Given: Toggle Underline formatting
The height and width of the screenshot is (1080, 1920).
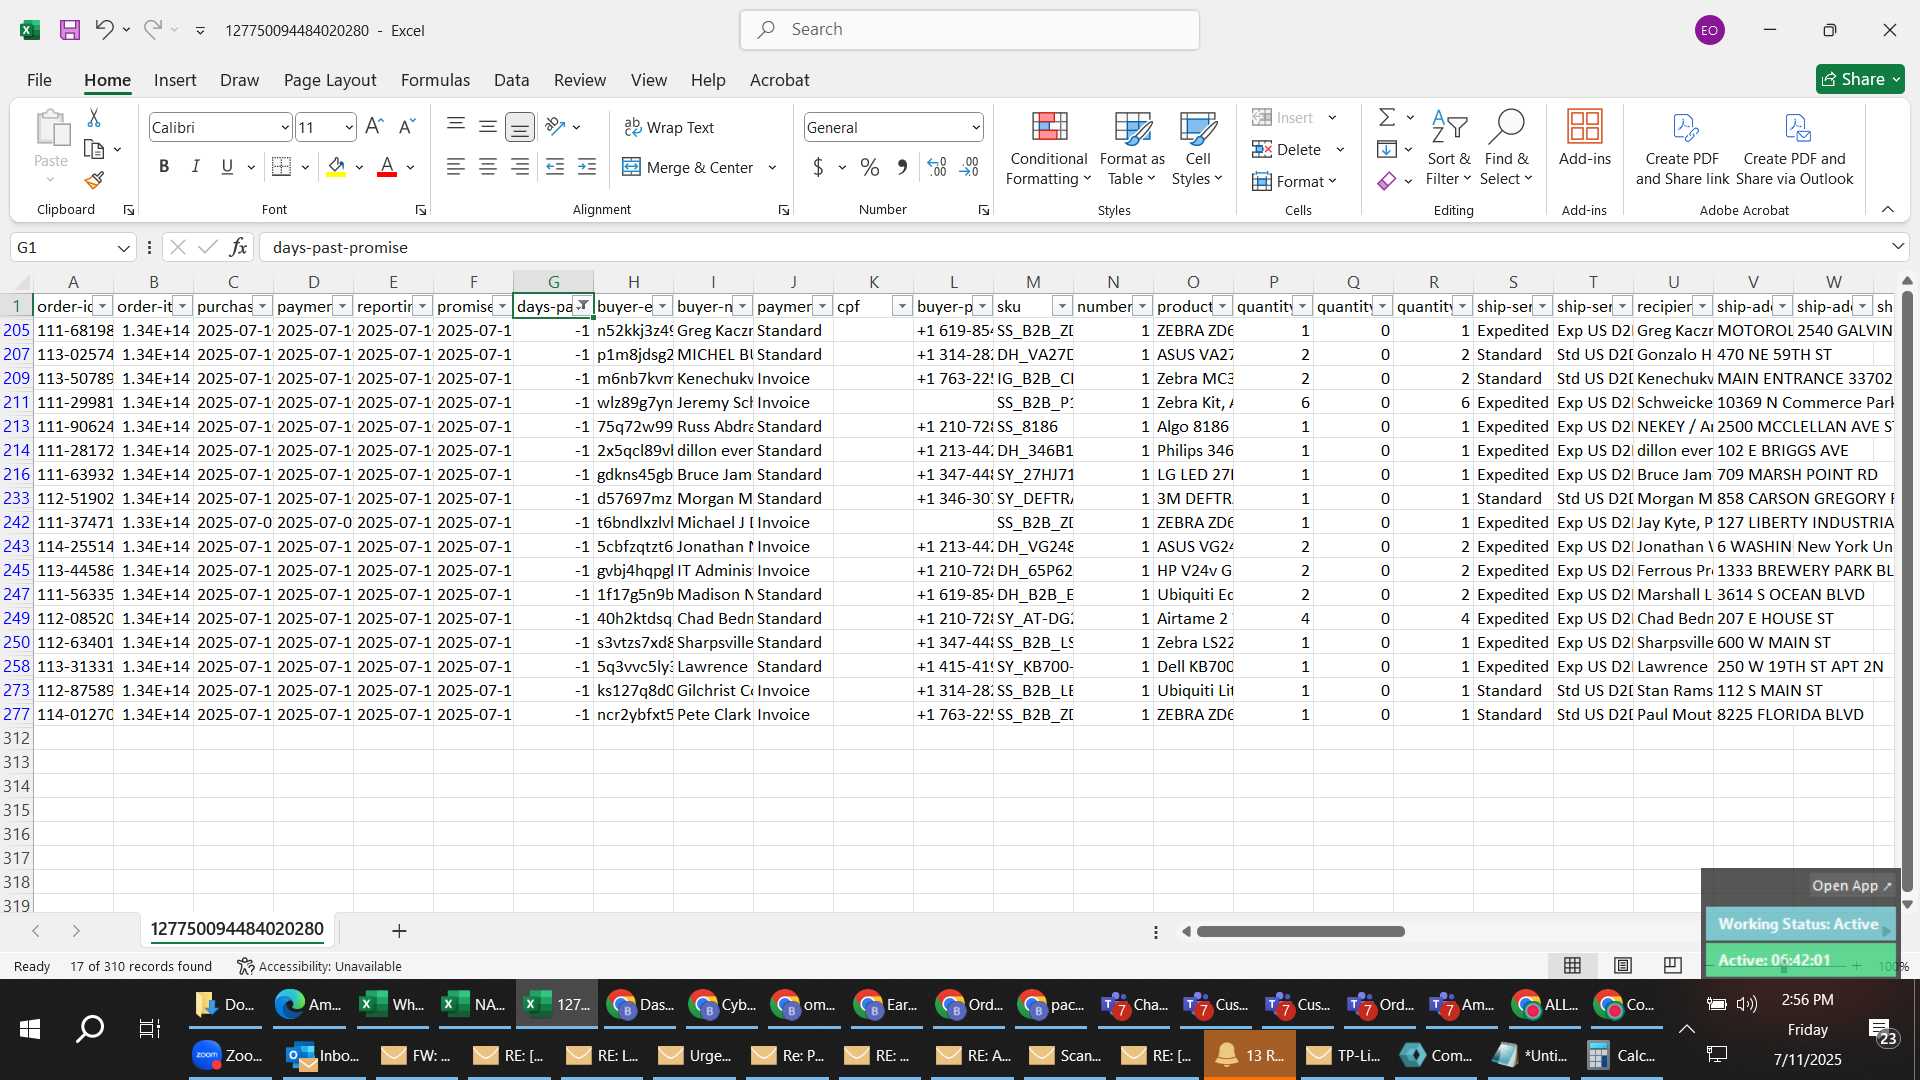Looking at the screenshot, I should tap(227, 167).
